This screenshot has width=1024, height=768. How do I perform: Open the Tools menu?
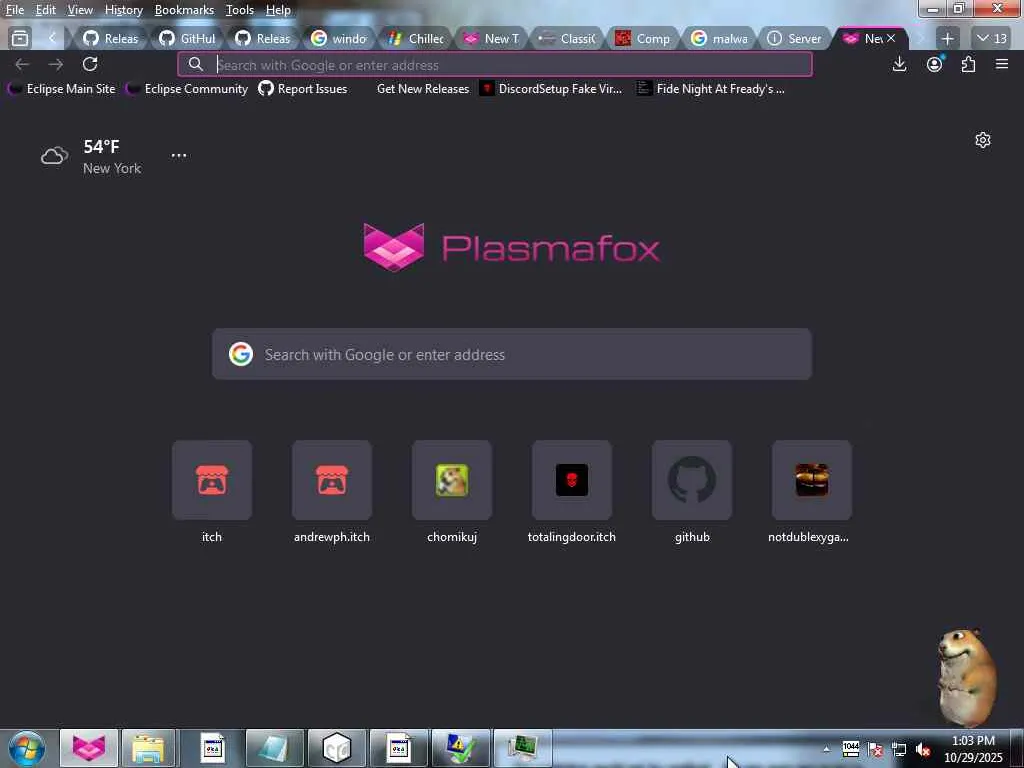pyautogui.click(x=240, y=10)
